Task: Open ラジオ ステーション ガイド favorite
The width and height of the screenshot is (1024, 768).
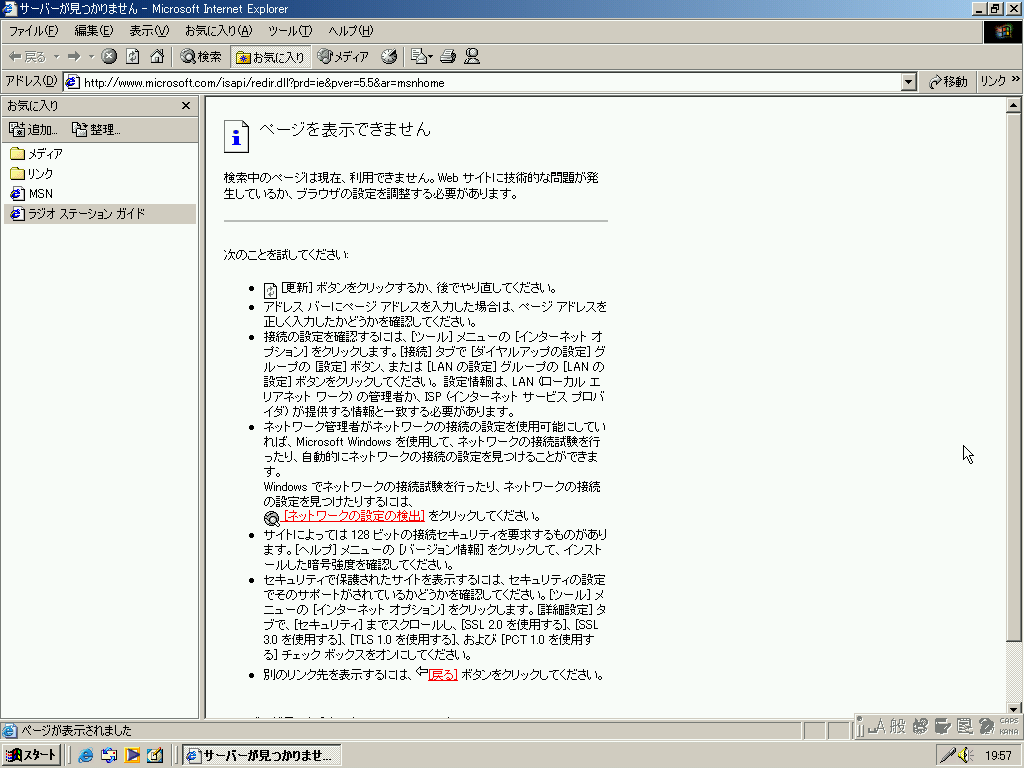Action: click(x=99, y=214)
